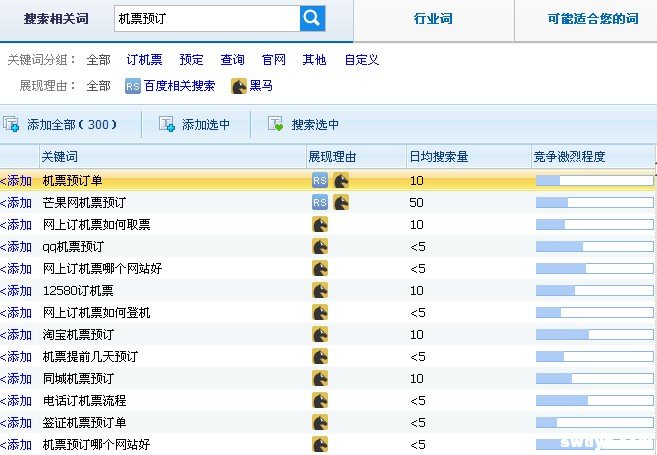Add keyword 电话订机票流程 via <添加
657x455 pixels.
point(16,401)
